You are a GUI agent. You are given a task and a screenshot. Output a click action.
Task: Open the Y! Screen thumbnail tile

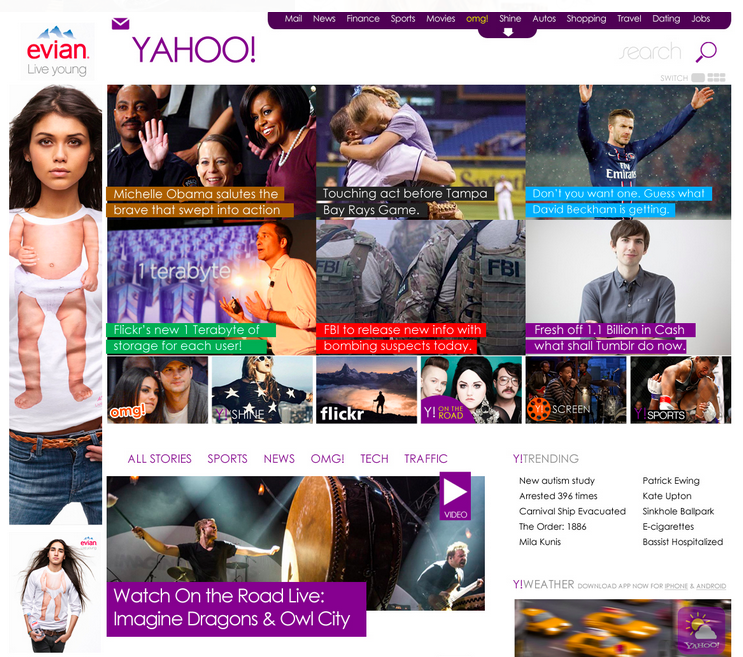point(576,390)
